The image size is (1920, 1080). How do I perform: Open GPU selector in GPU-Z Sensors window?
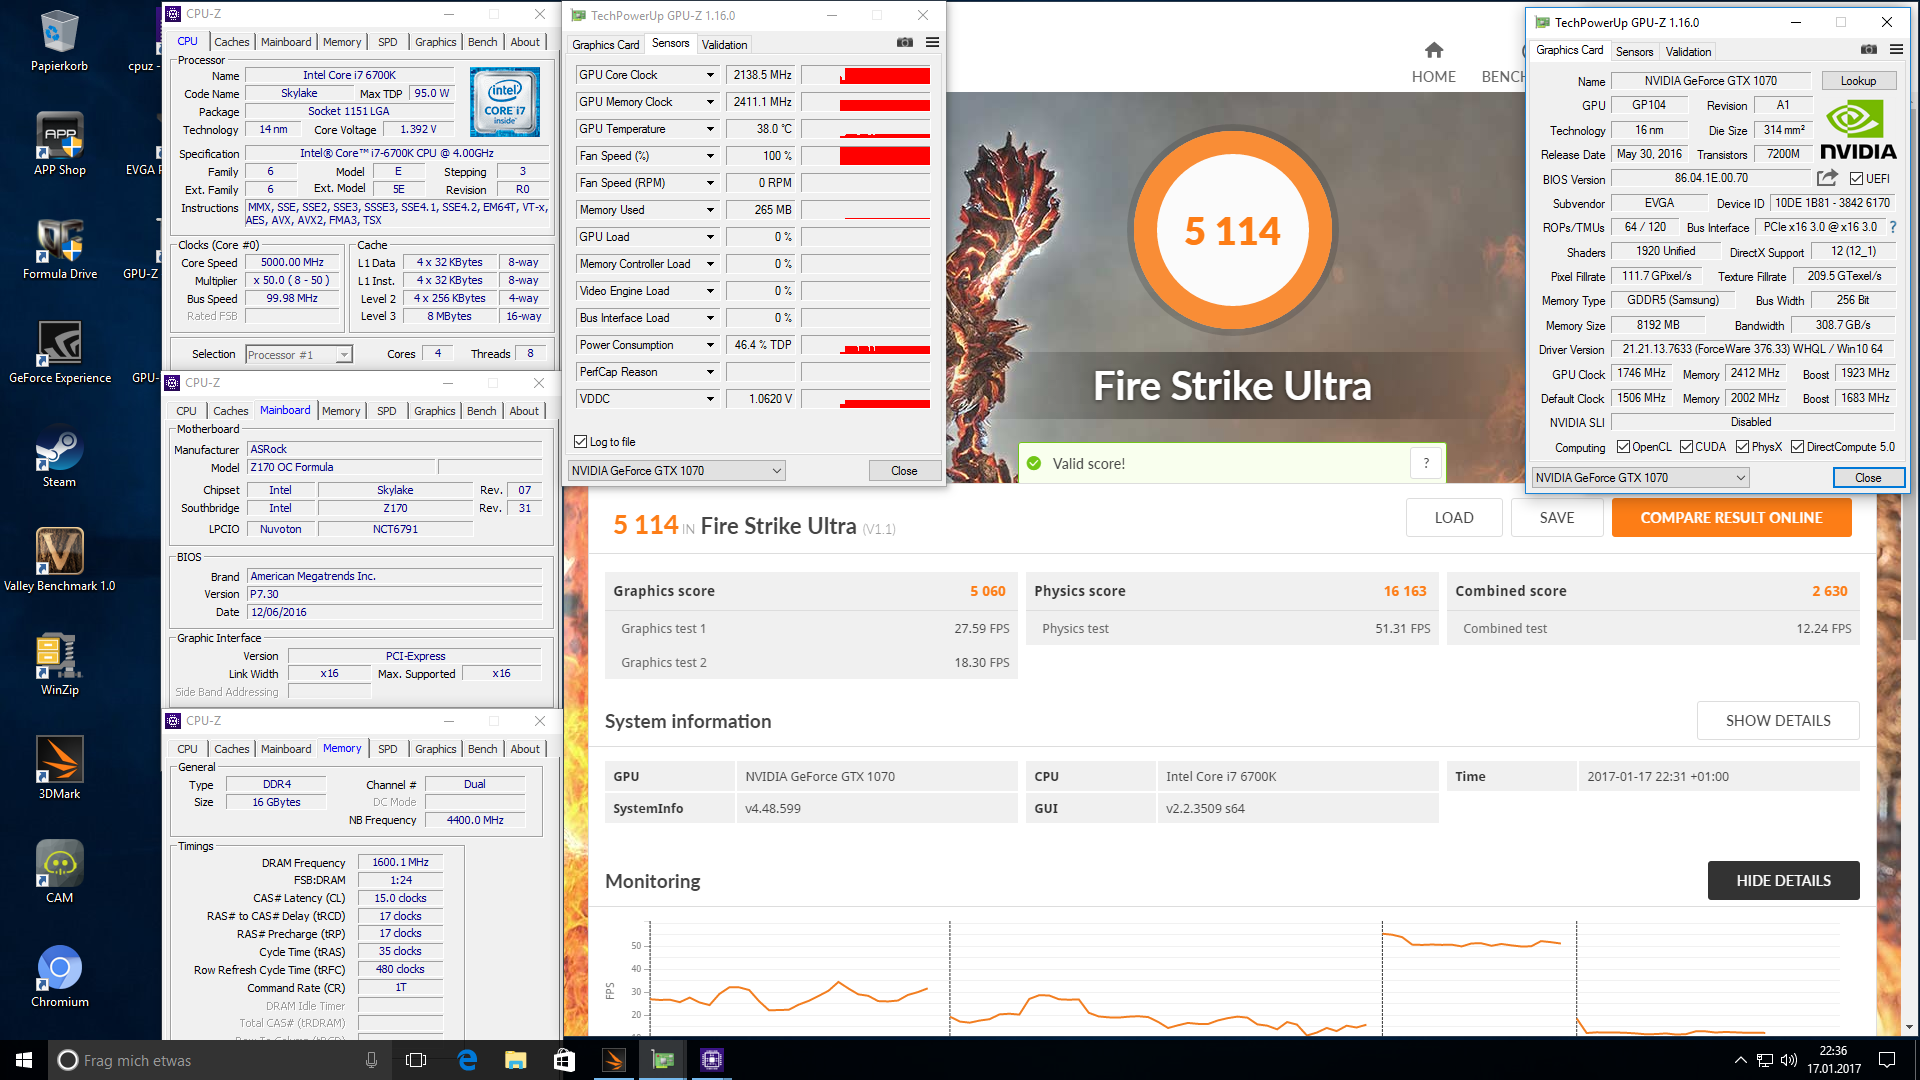pos(676,471)
